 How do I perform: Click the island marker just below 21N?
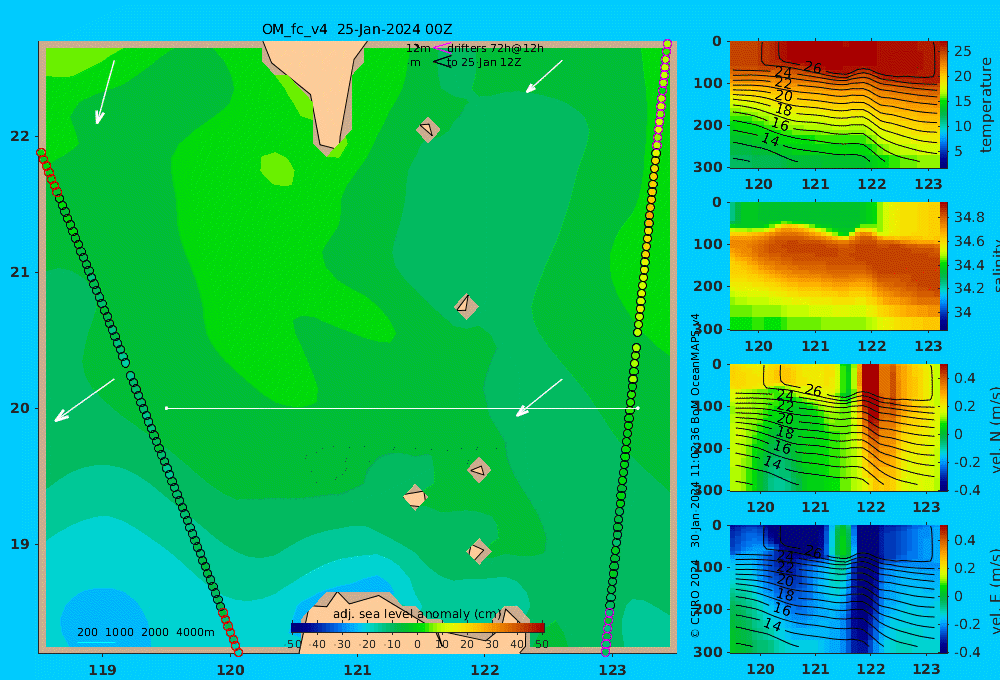click(x=466, y=306)
